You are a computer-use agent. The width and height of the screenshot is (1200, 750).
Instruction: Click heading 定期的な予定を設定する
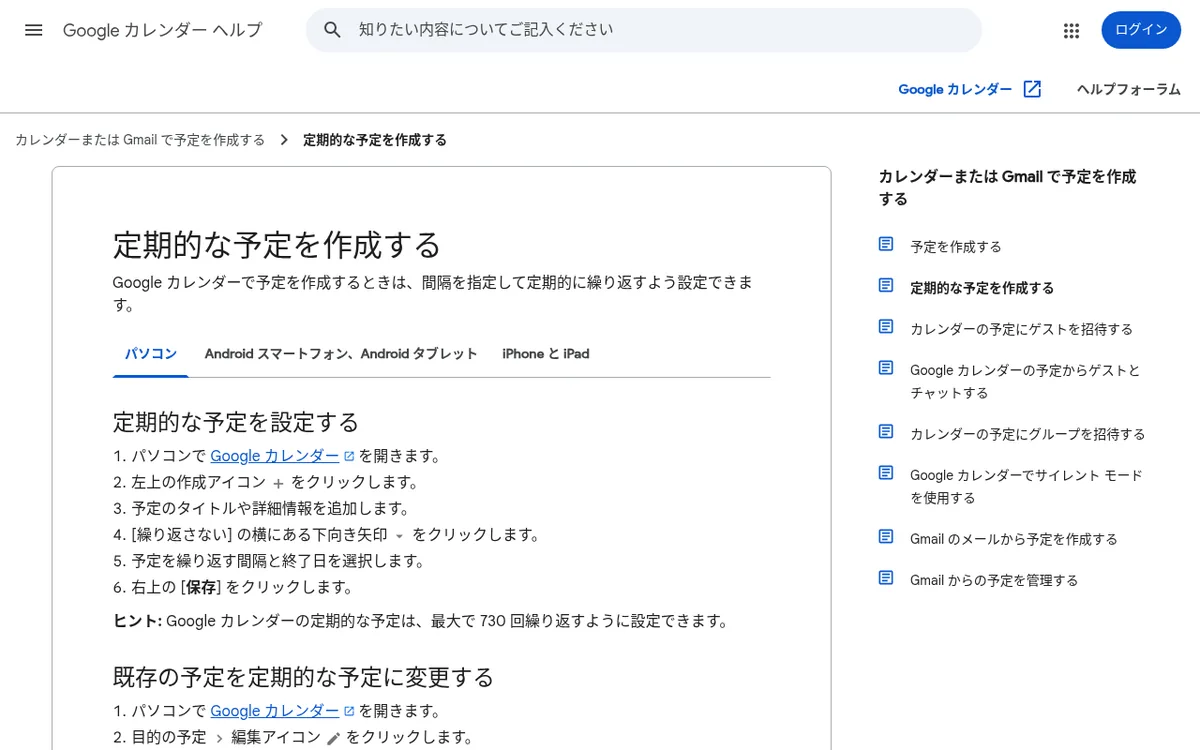click(236, 422)
